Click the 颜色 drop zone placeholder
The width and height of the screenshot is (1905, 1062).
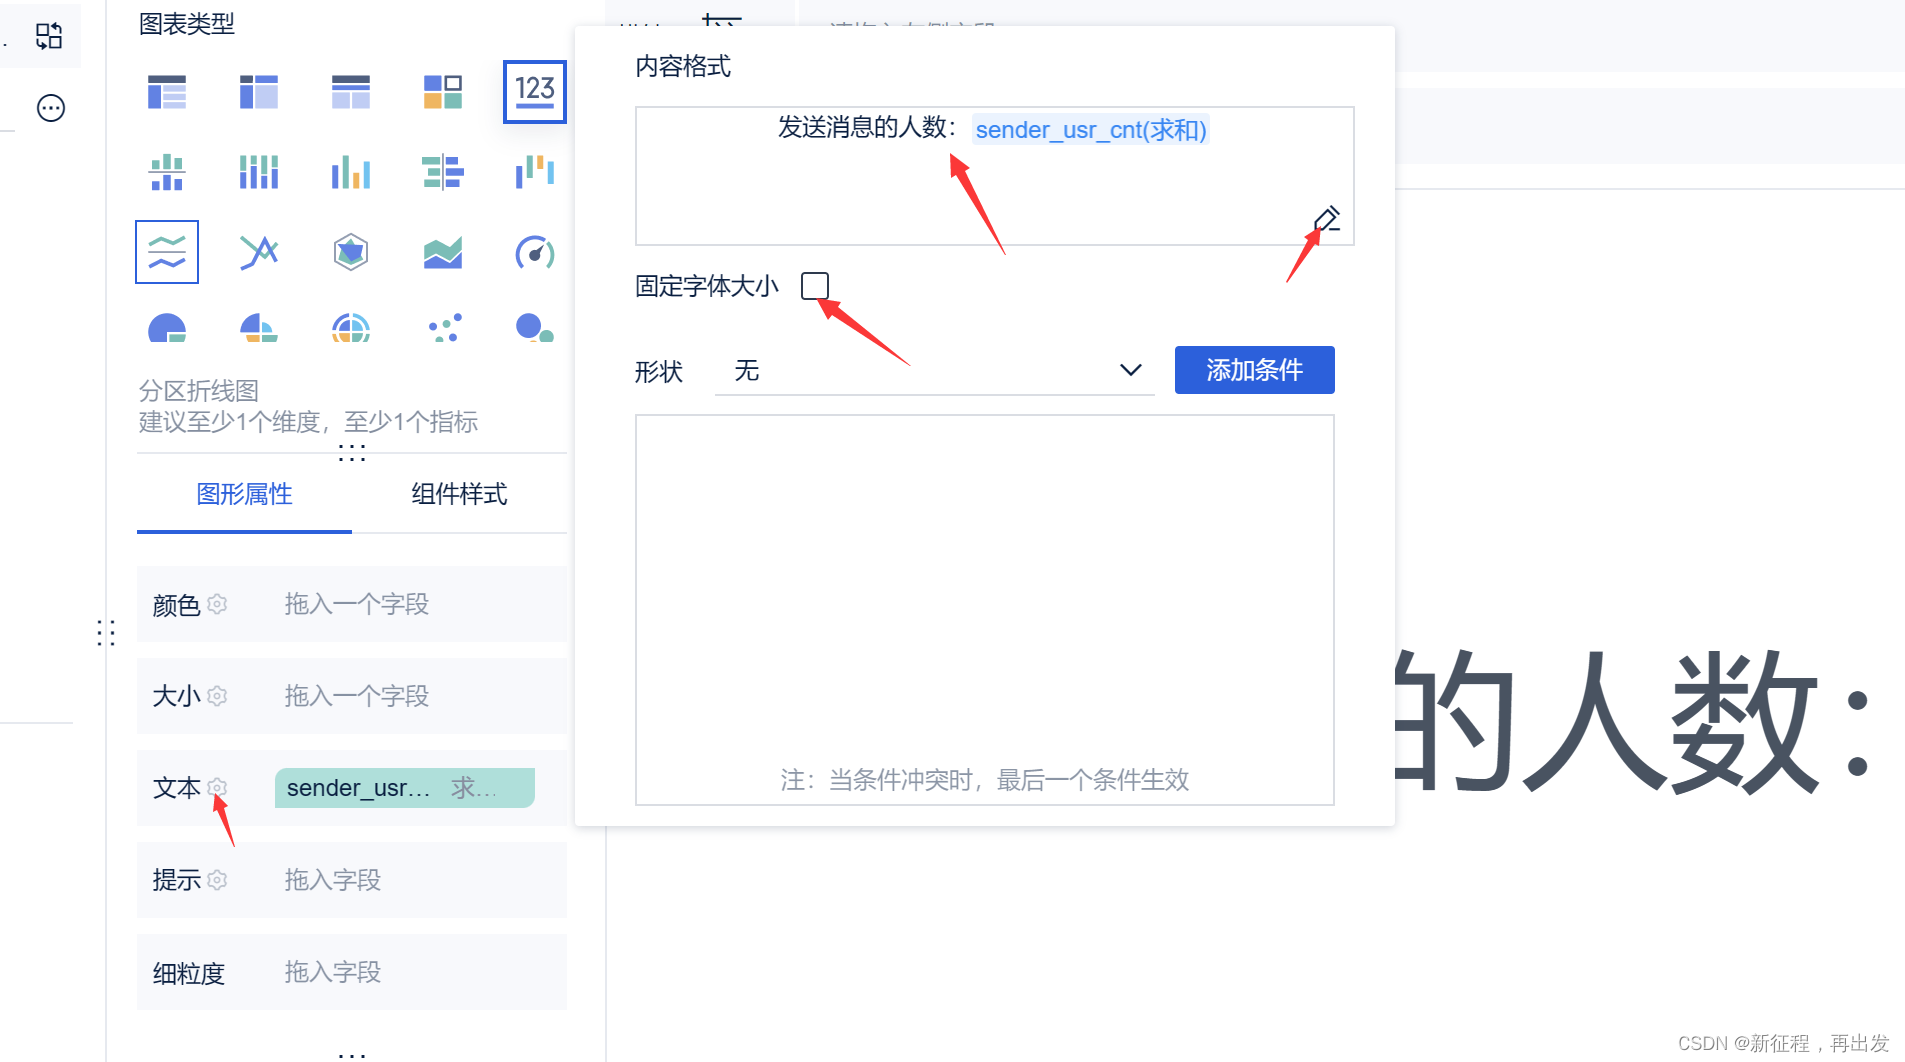pos(357,604)
